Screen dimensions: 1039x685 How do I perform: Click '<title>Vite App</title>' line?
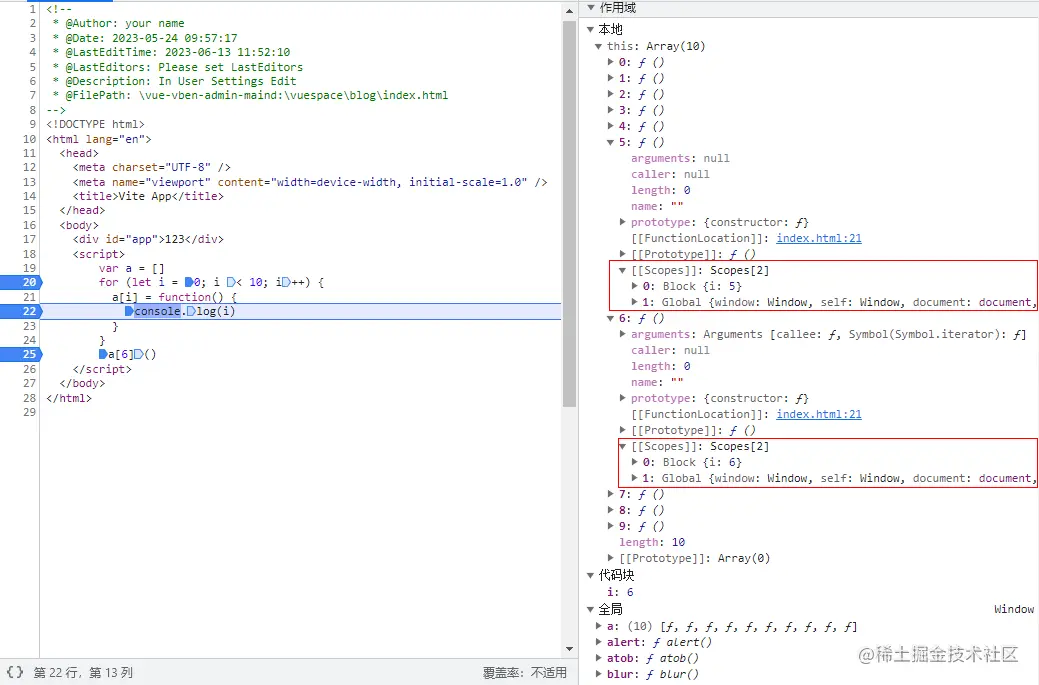click(148, 196)
